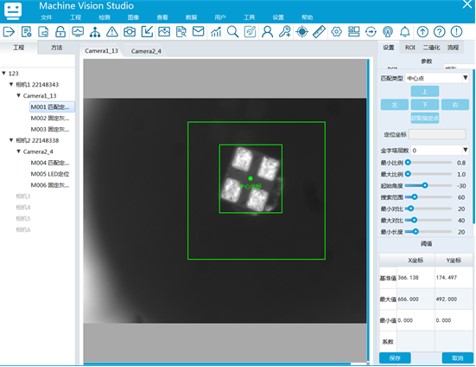Click the blue cancel button at bottom right
This screenshot has height=367, width=476.
457,358
